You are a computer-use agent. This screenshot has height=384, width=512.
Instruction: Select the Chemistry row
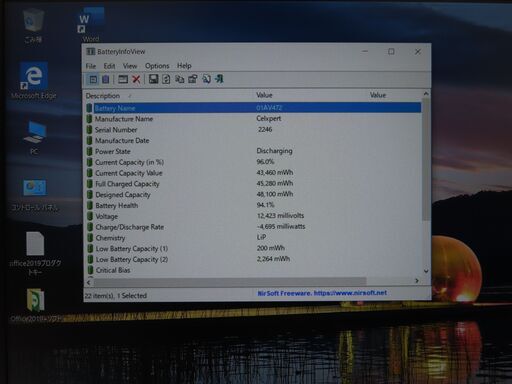click(253, 238)
